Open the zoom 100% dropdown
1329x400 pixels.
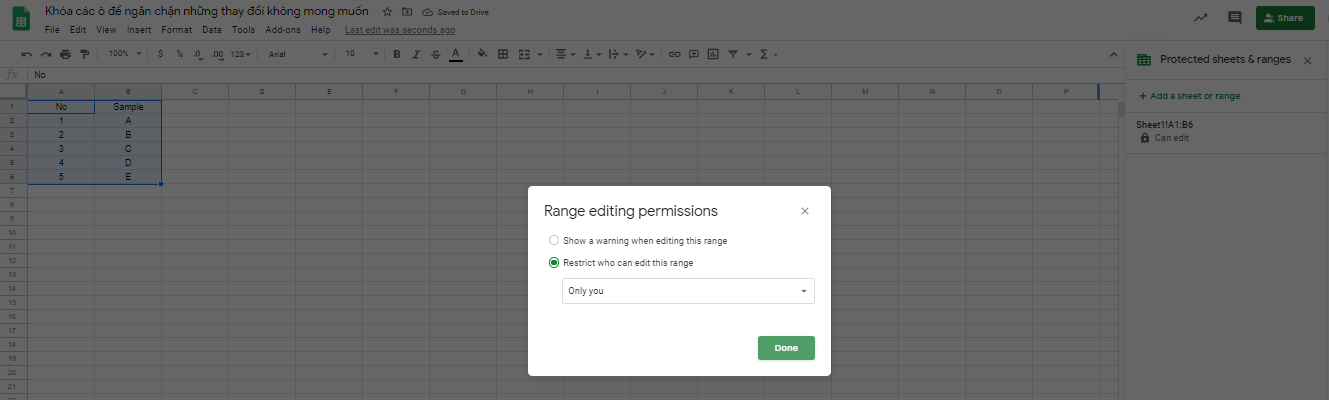point(124,54)
